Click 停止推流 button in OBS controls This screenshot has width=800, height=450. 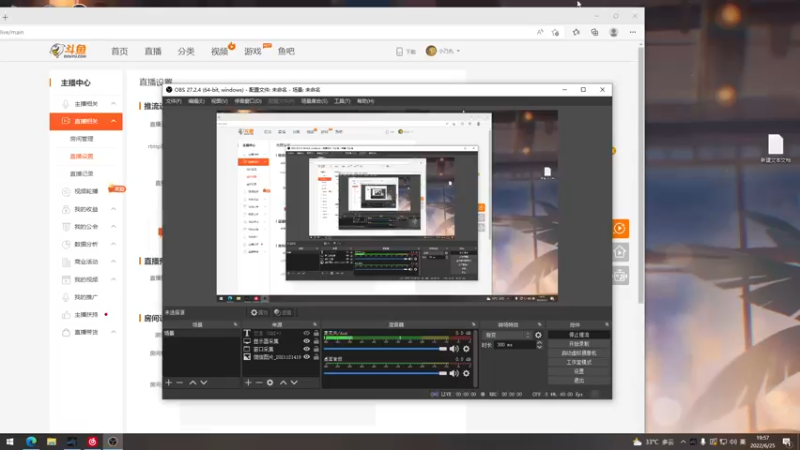pos(579,335)
